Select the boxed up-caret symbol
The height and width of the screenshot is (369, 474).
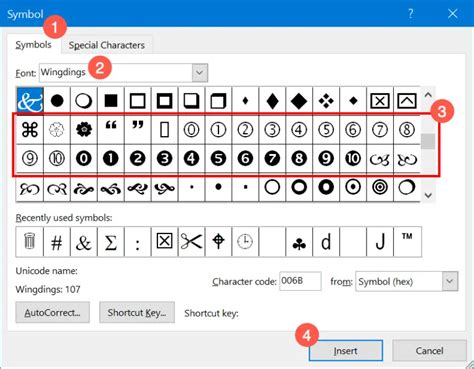[x=407, y=100]
